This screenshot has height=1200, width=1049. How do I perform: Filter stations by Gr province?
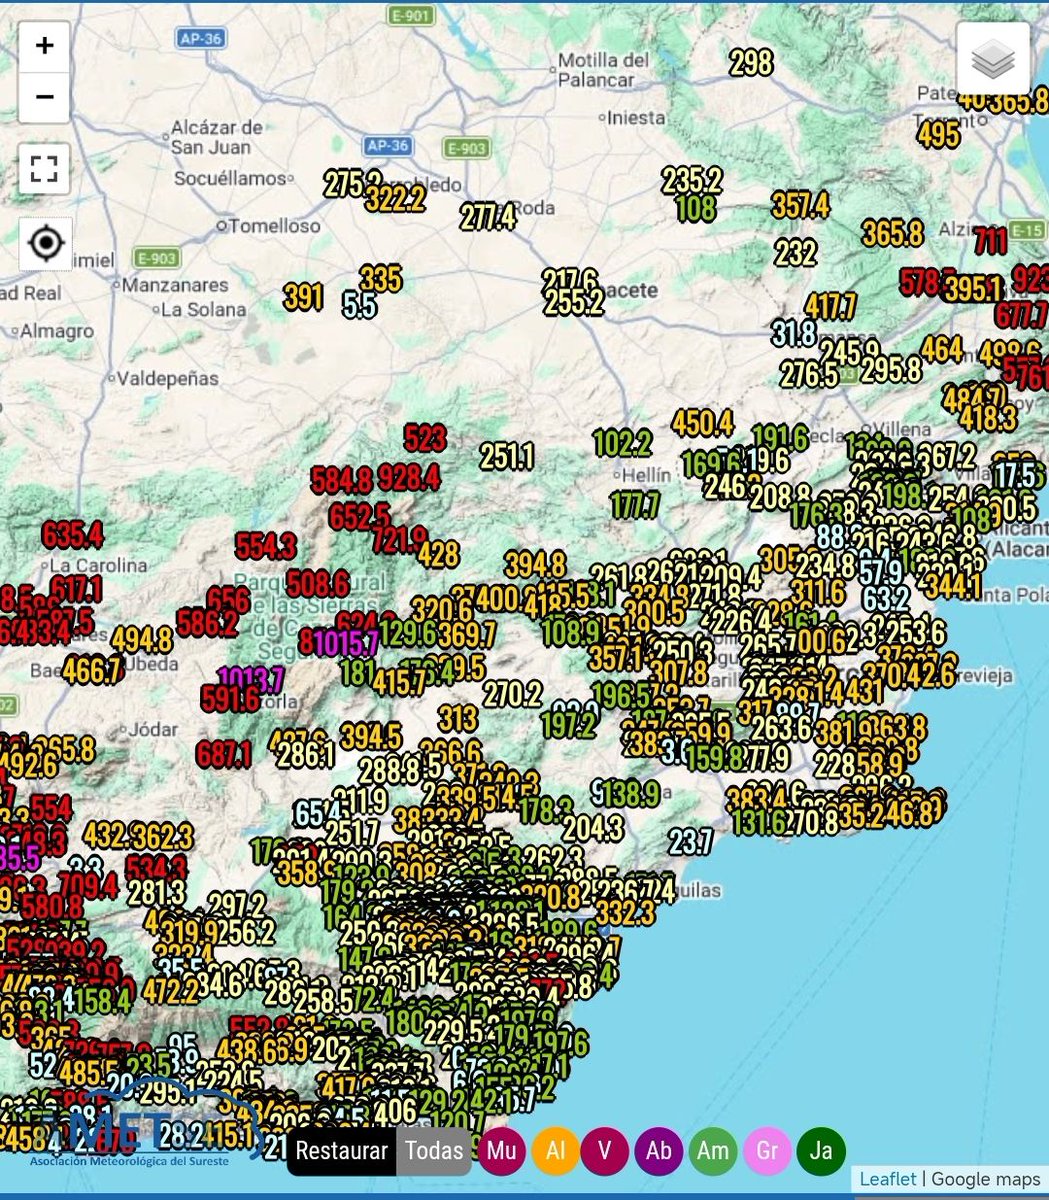click(767, 1151)
